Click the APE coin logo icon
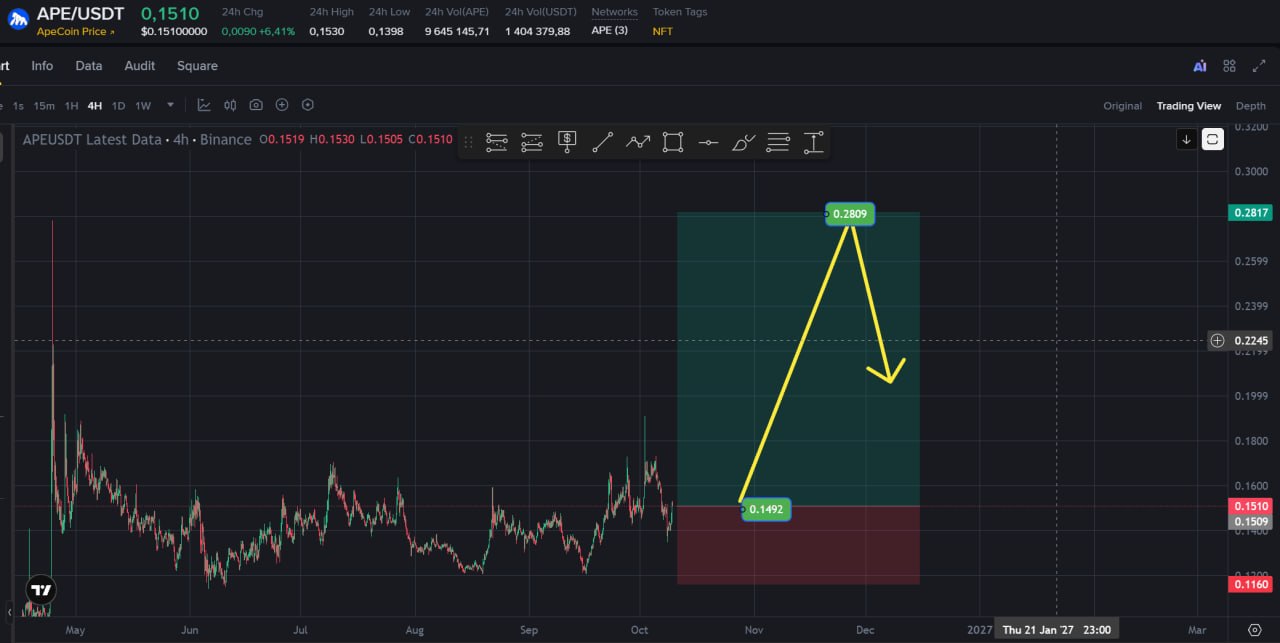Screen dimensions: 1280x643 click(18, 18)
